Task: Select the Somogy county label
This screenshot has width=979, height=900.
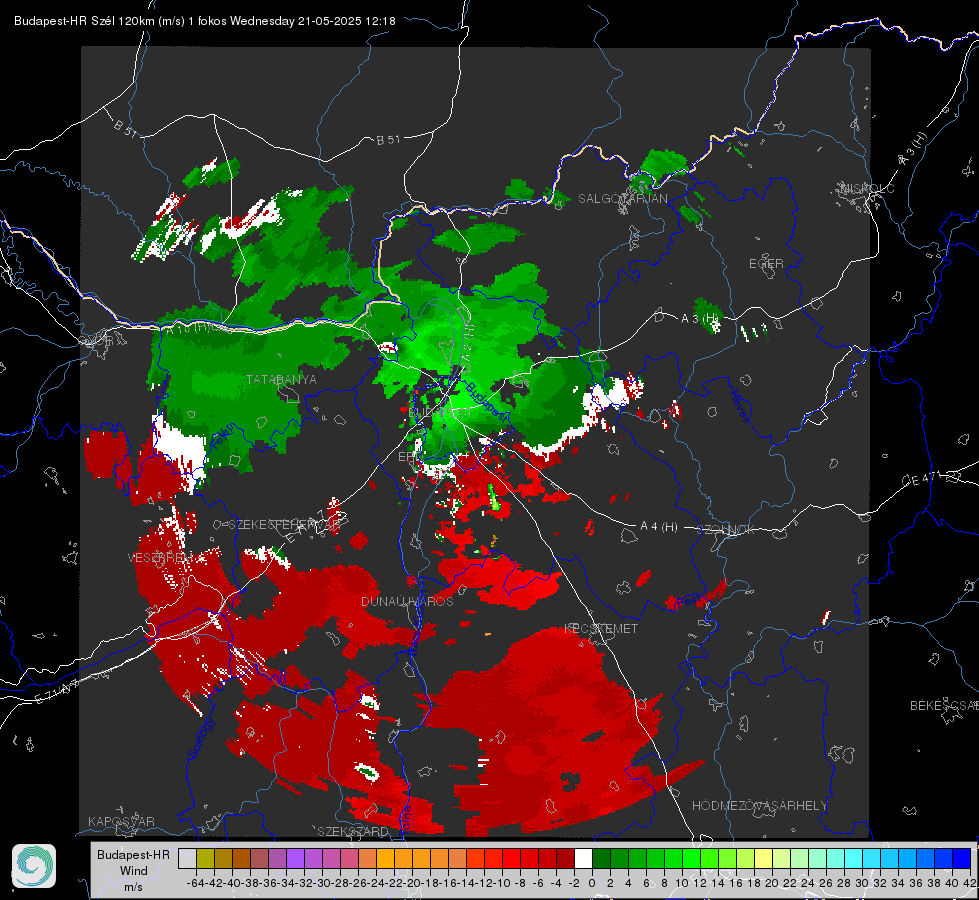Action: click(x=200, y=739)
